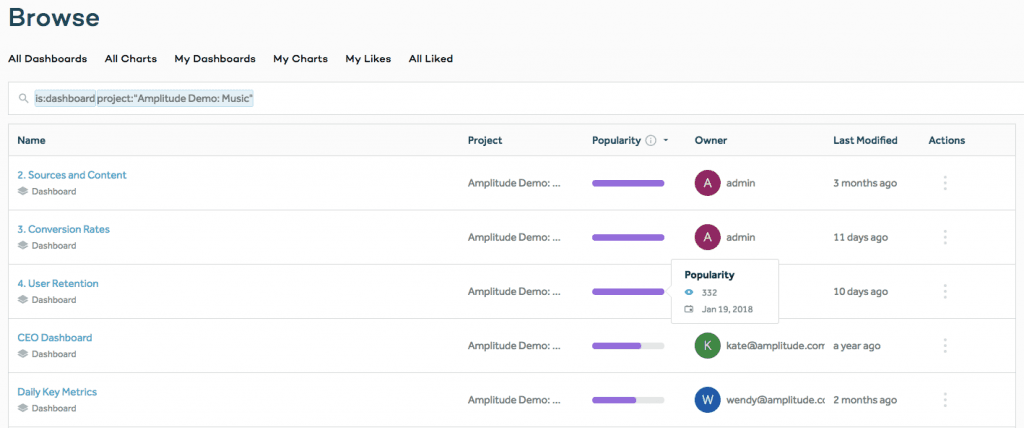Click the calendar icon in Popularity tooltip
Viewport: 1024px width, 428px height.
tap(689, 309)
